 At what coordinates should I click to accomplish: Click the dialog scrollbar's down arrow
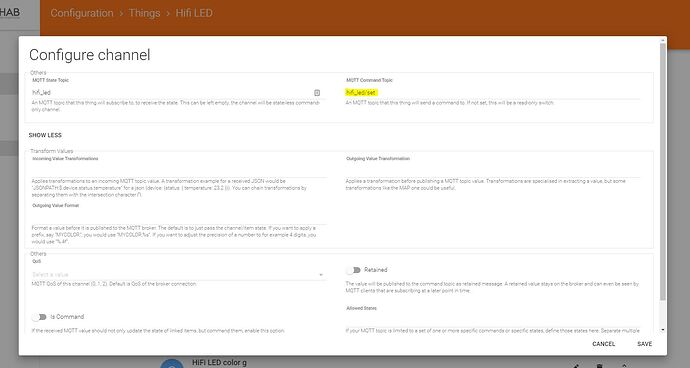pos(663,330)
